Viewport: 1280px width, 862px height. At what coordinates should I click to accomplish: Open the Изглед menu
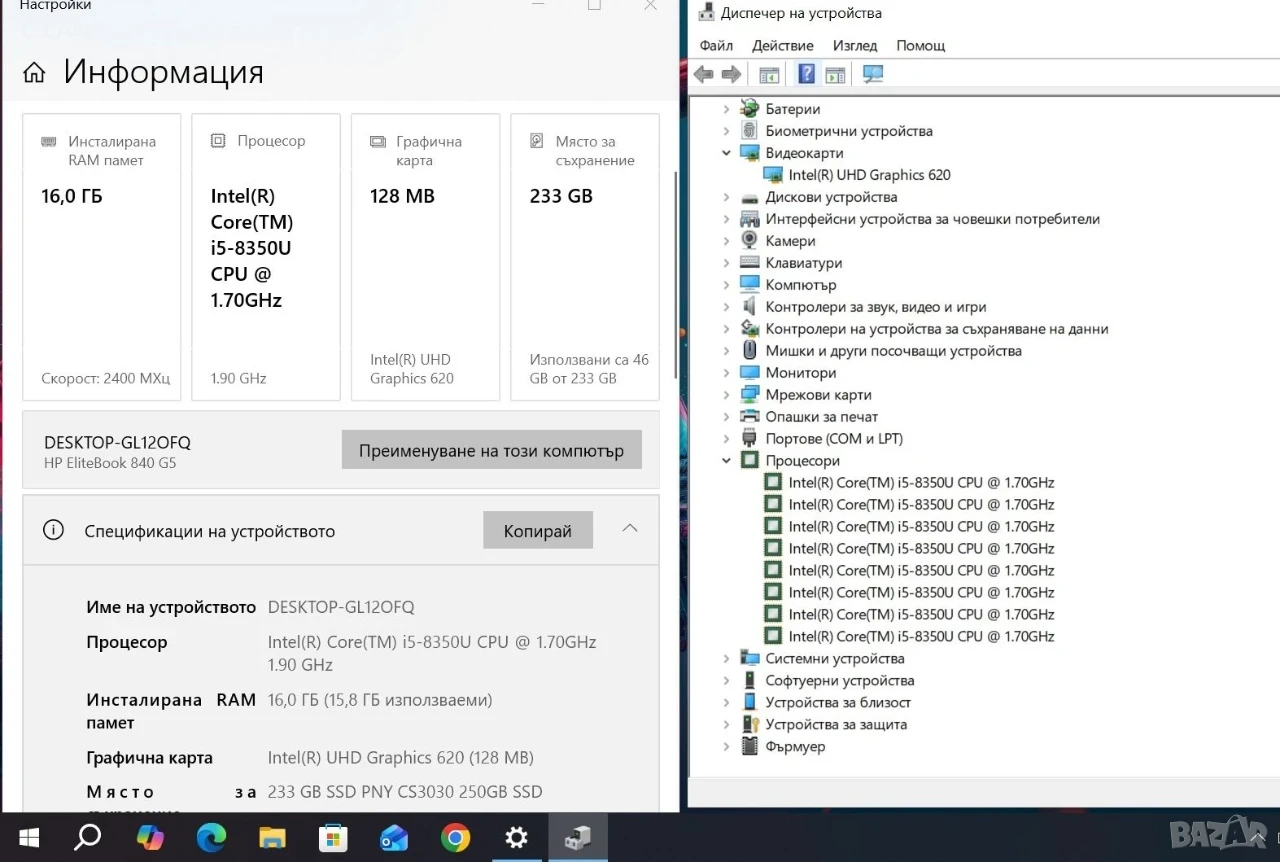pos(855,45)
